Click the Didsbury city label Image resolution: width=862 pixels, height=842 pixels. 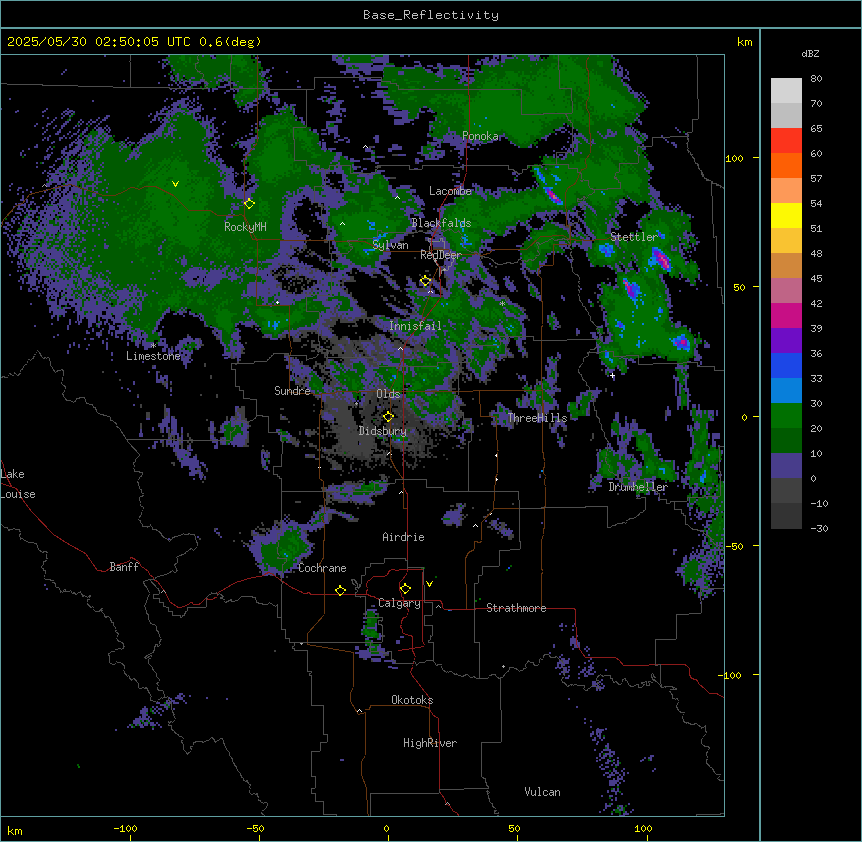click(383, 431)
